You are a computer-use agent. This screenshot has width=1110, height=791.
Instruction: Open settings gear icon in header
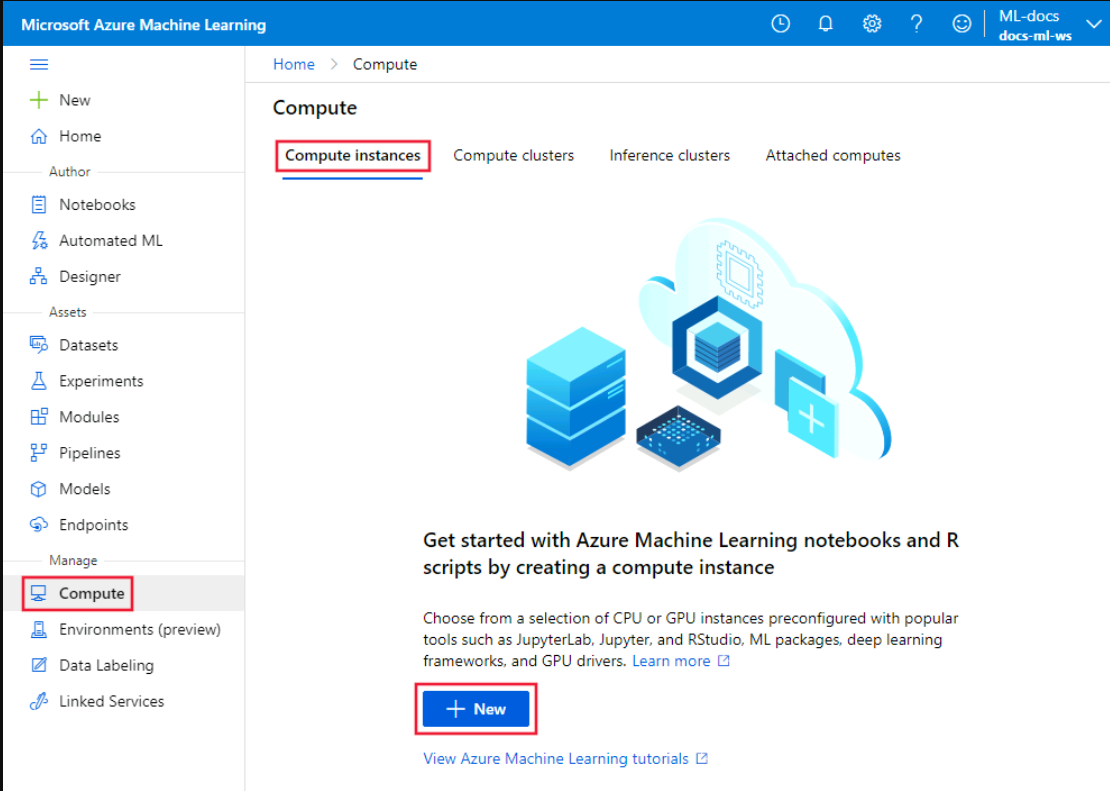871,24
